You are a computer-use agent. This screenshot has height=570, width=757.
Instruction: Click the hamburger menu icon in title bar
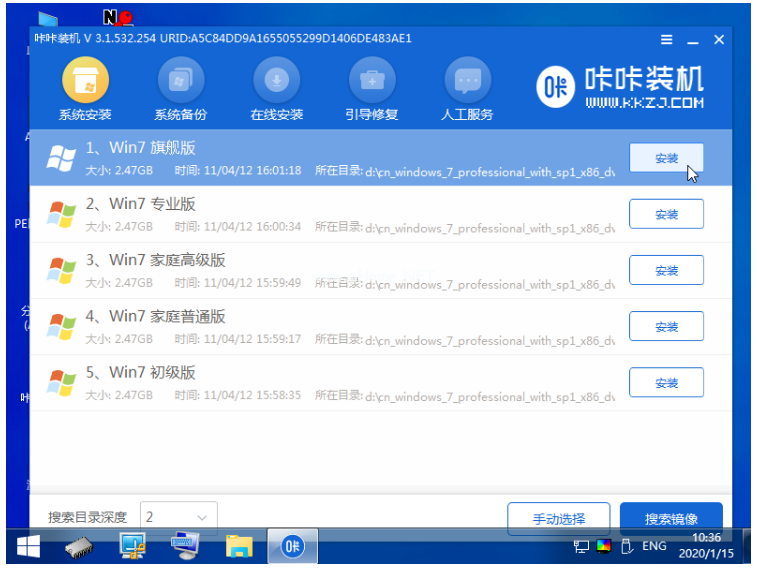point(667,40)
